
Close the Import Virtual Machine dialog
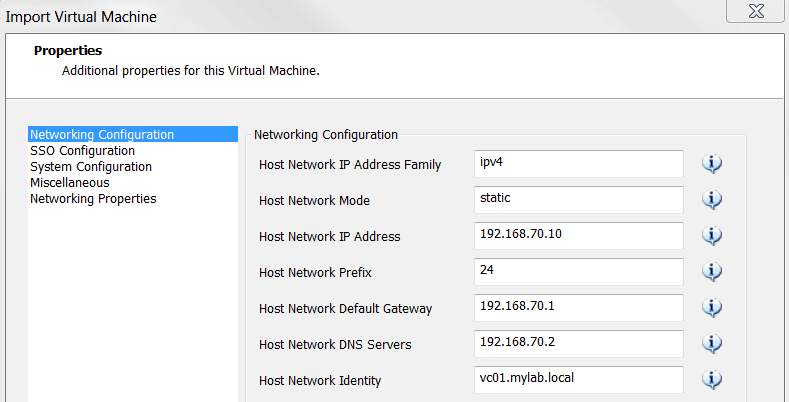click(754, 11)
